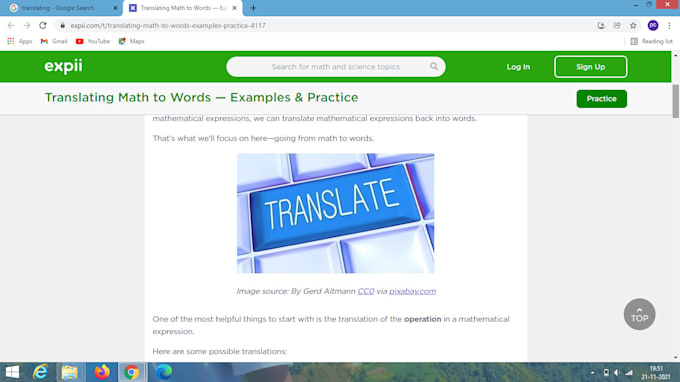Open Chrome three-dot menu

point(669,26)
